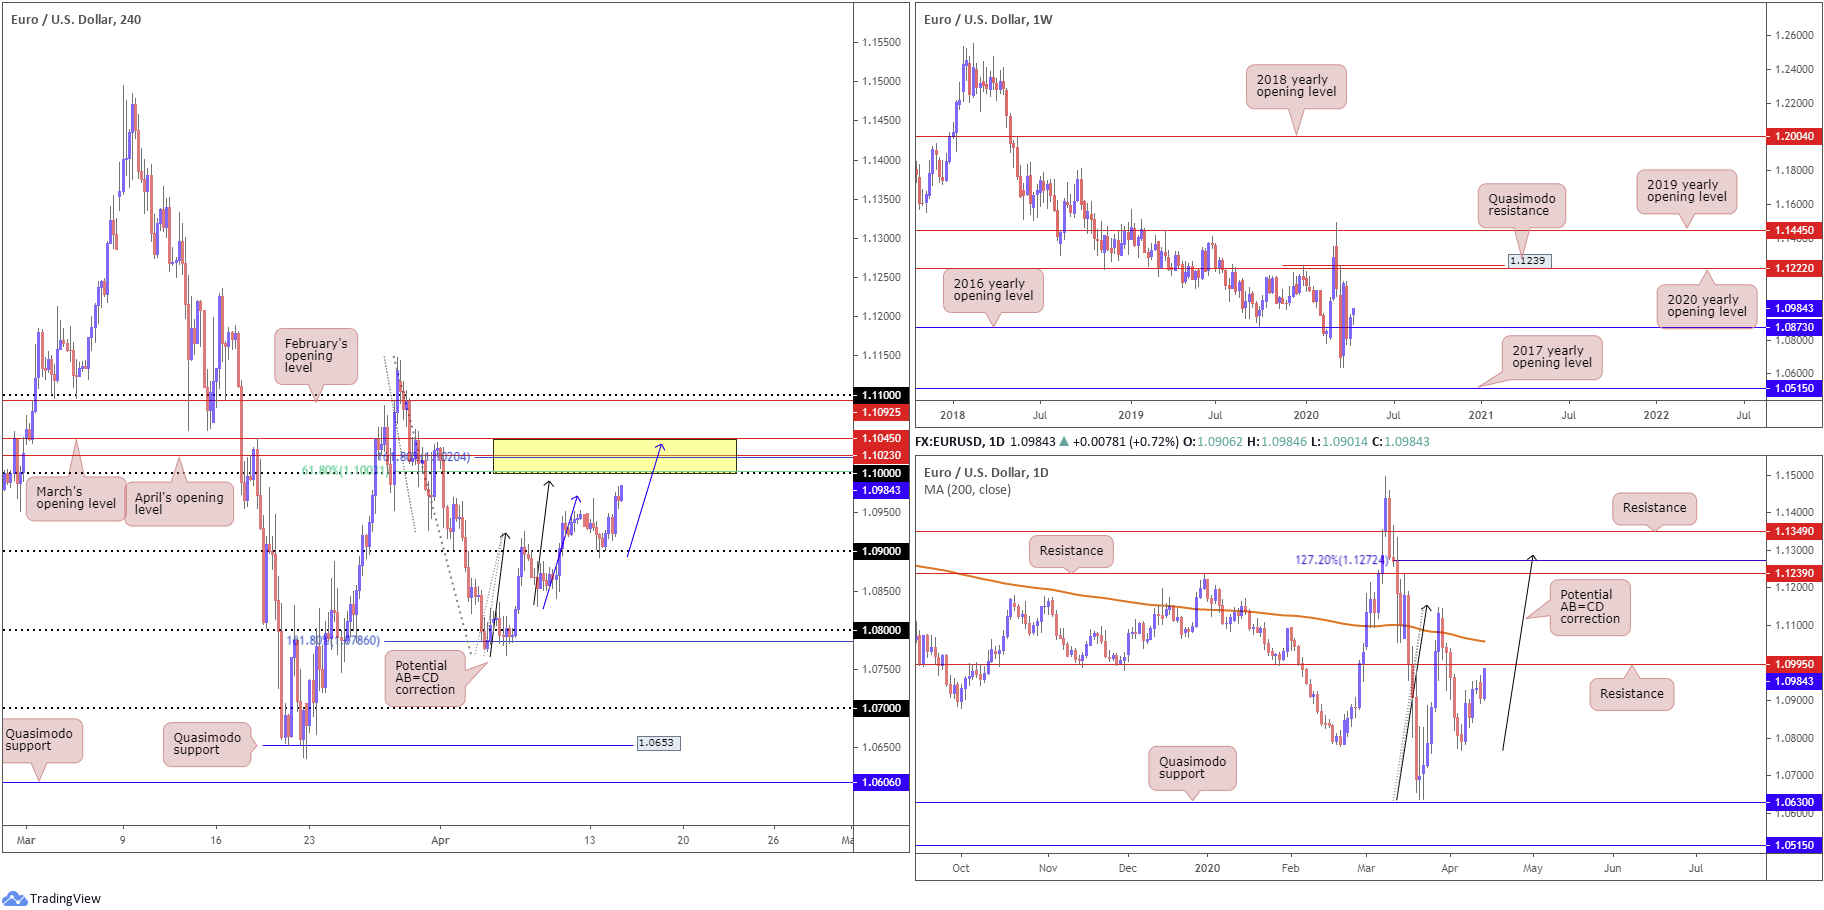
Task: Click the red 1.20040 price tag
Action: [x=1795, y=136]
